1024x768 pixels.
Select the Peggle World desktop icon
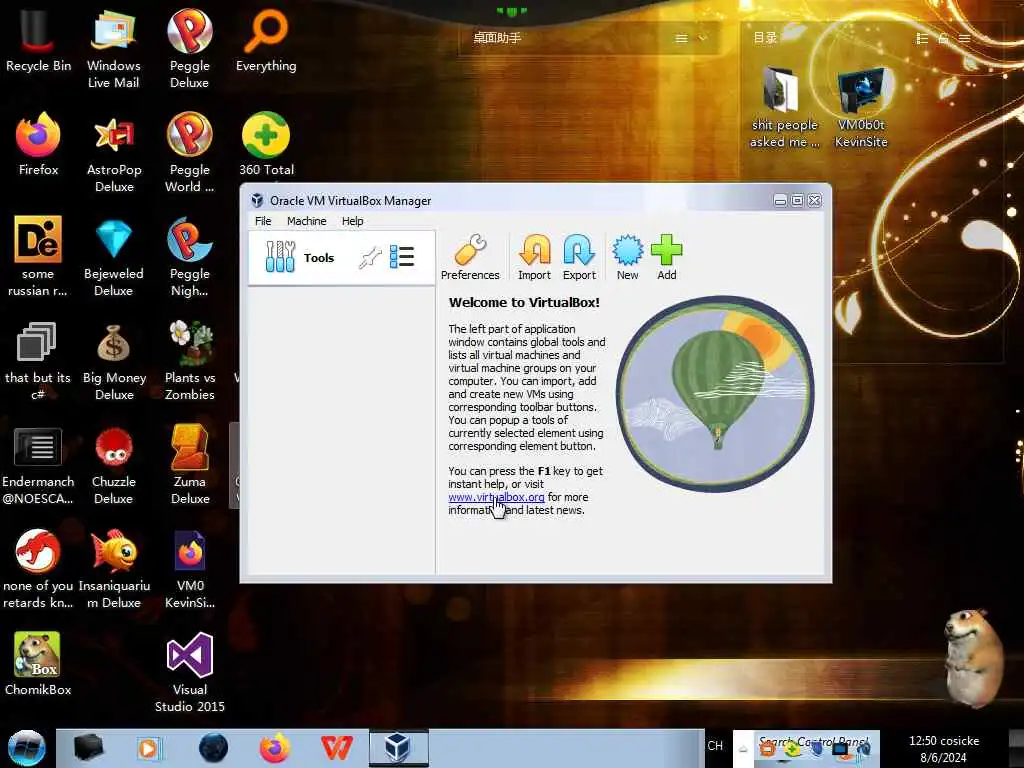(189, 152)
